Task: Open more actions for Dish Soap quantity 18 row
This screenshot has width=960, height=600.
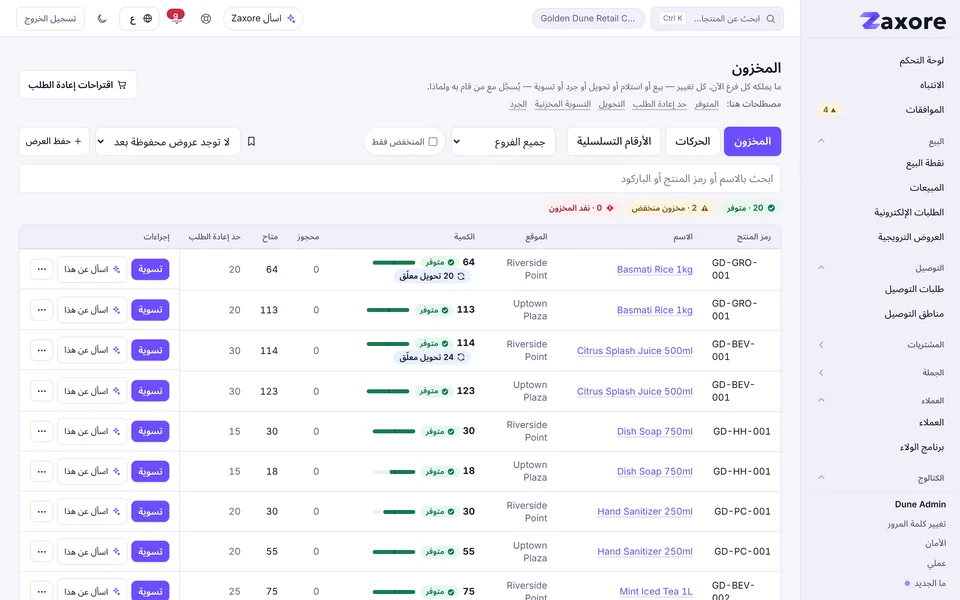Action: [42, 471]
